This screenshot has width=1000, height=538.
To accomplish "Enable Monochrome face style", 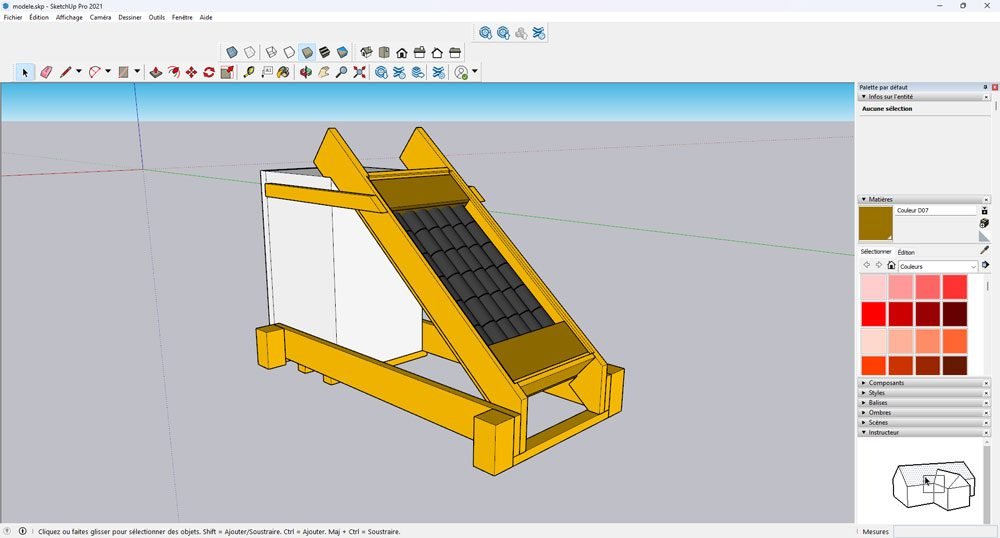I will (x=342, y=52).
